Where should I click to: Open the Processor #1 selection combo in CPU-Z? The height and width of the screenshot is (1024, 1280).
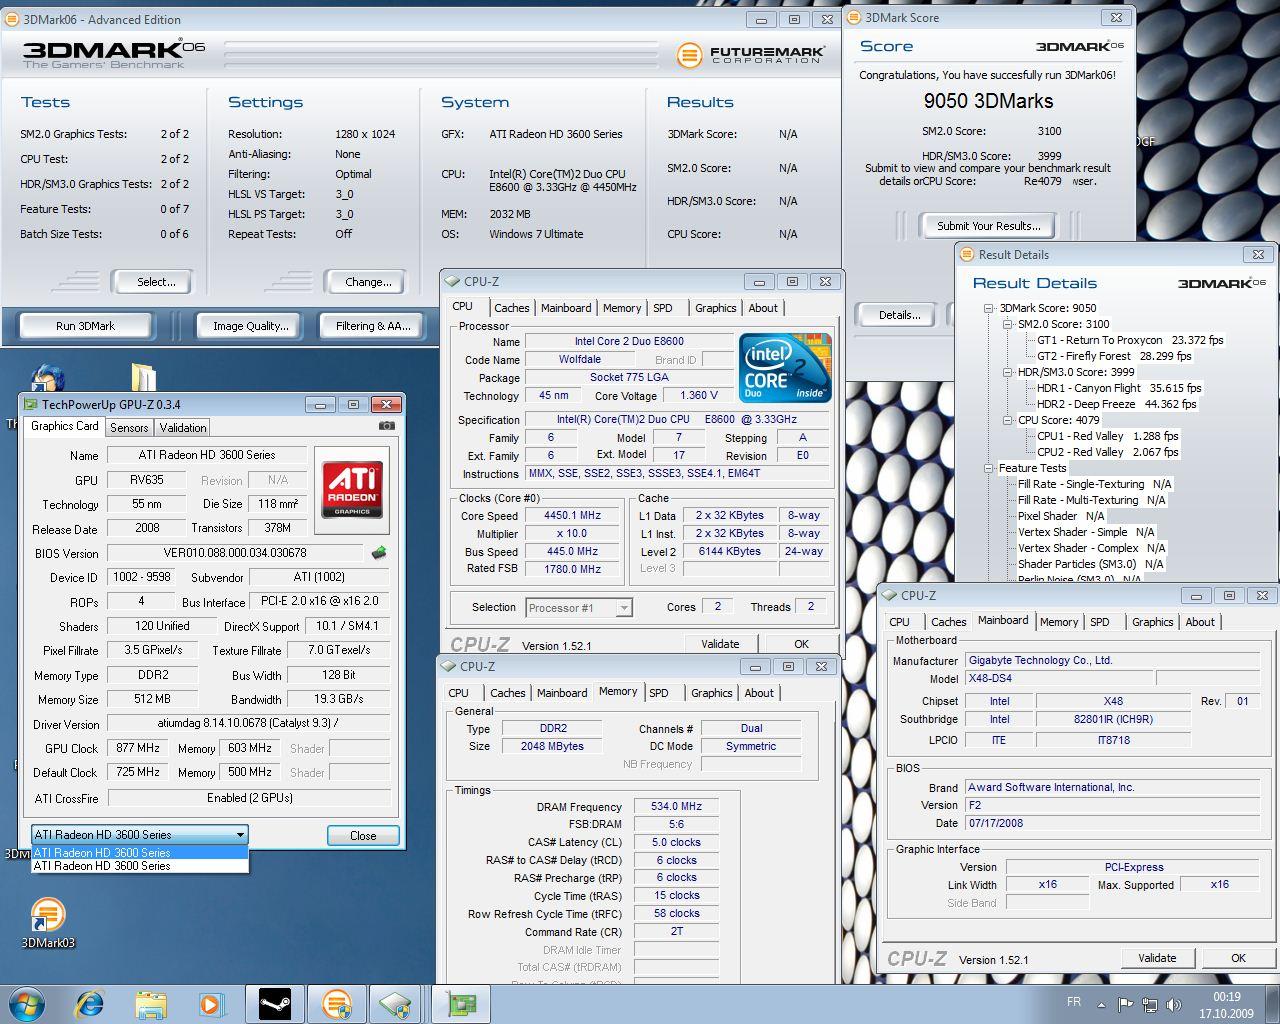[x=578, y=607]
